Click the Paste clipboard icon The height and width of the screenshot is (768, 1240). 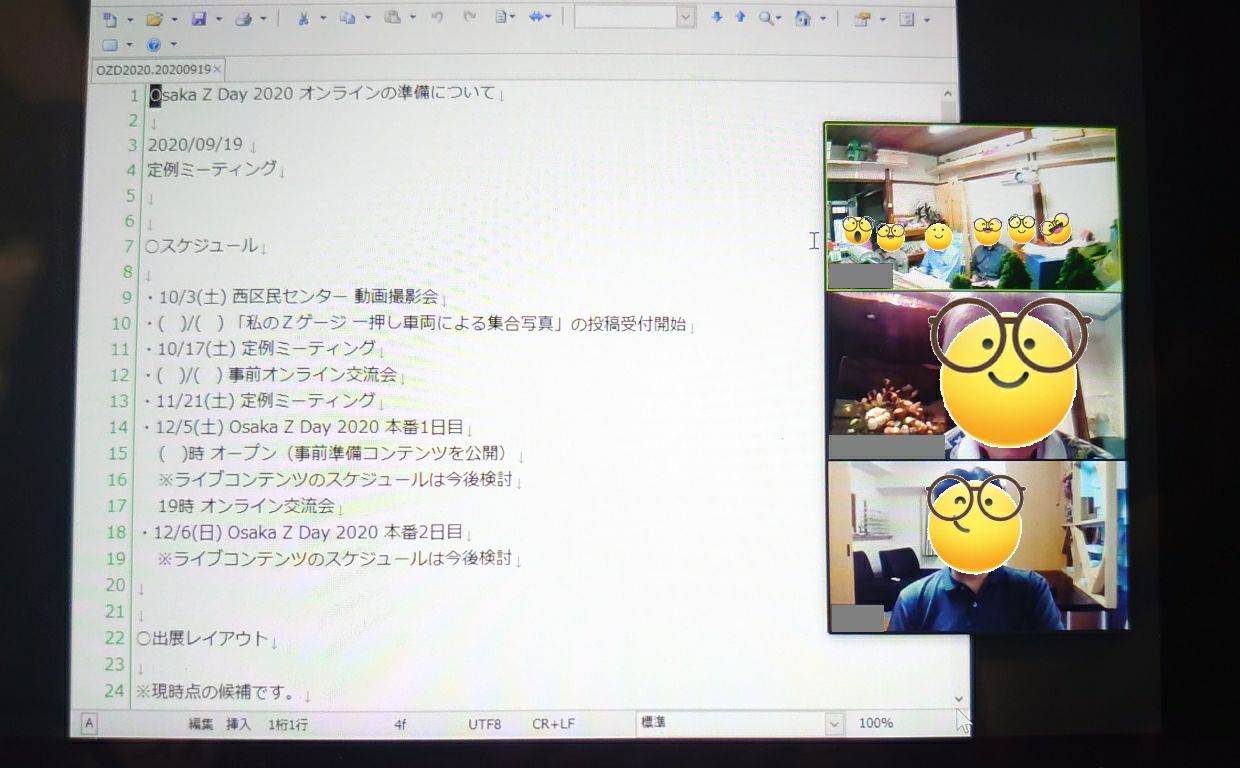[393, 18]
